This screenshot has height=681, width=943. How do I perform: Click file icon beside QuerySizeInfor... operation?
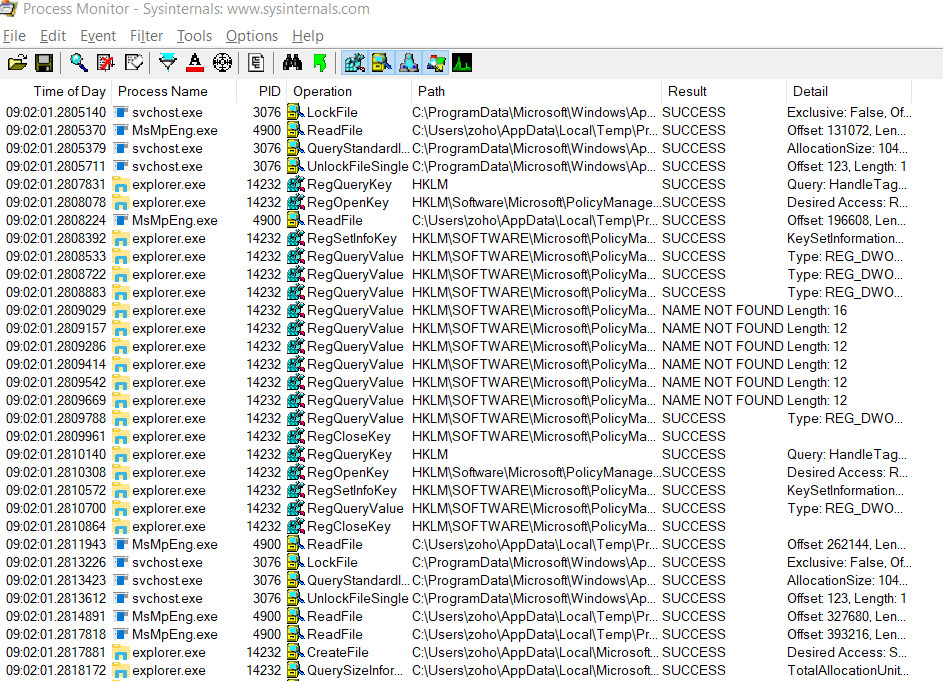295,670
